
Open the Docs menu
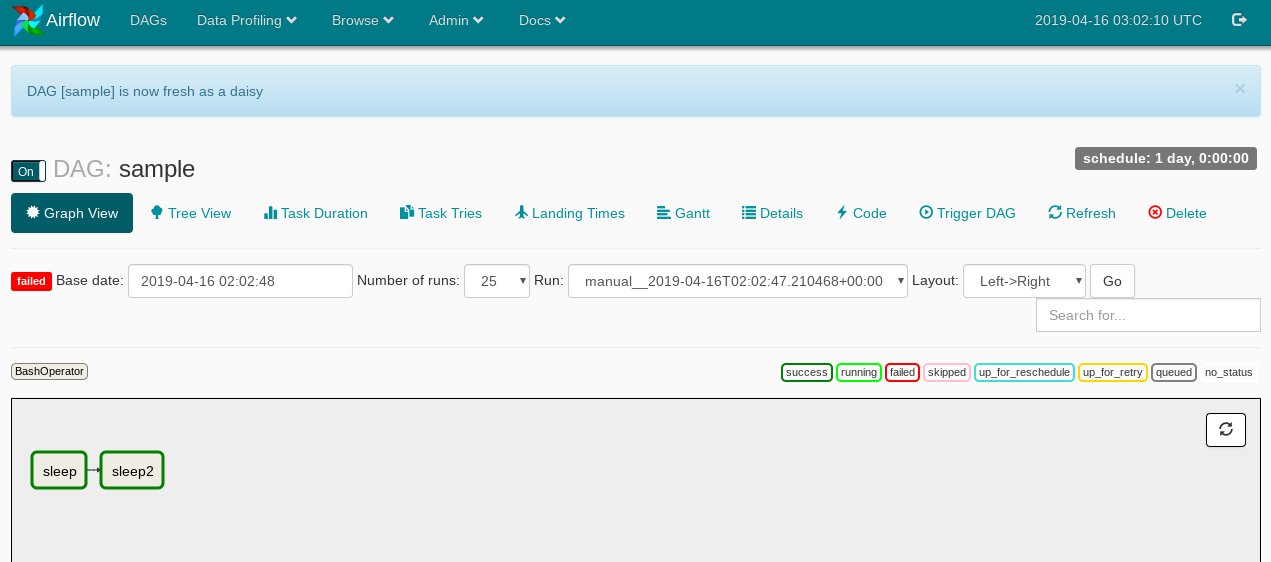click(x=542, y=20)
